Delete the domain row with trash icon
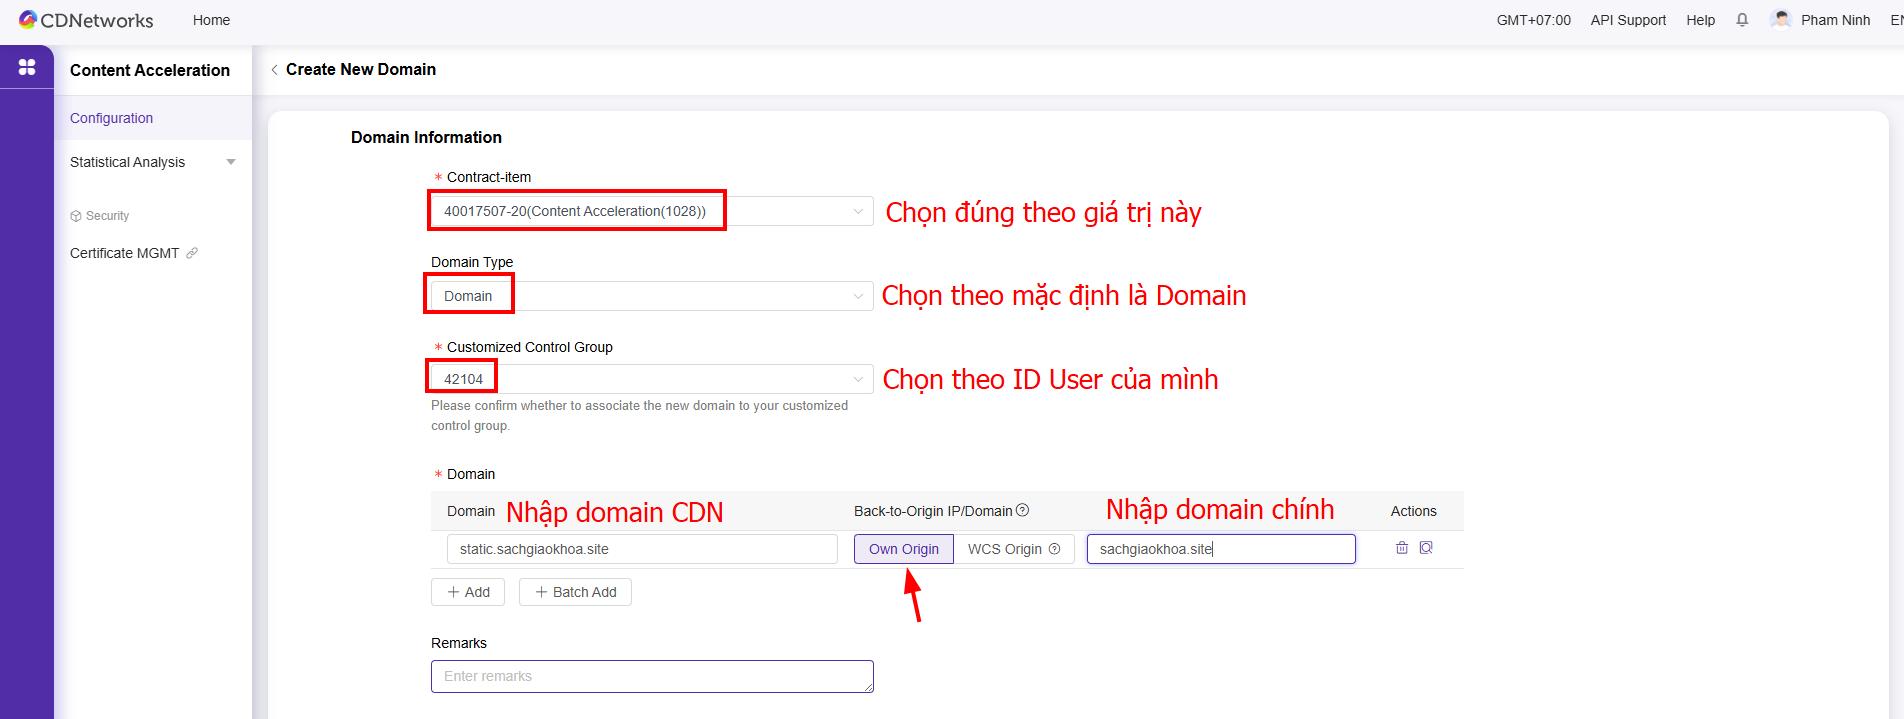The width and height of the screenshot is (1904, 719). coord(1401,548)
